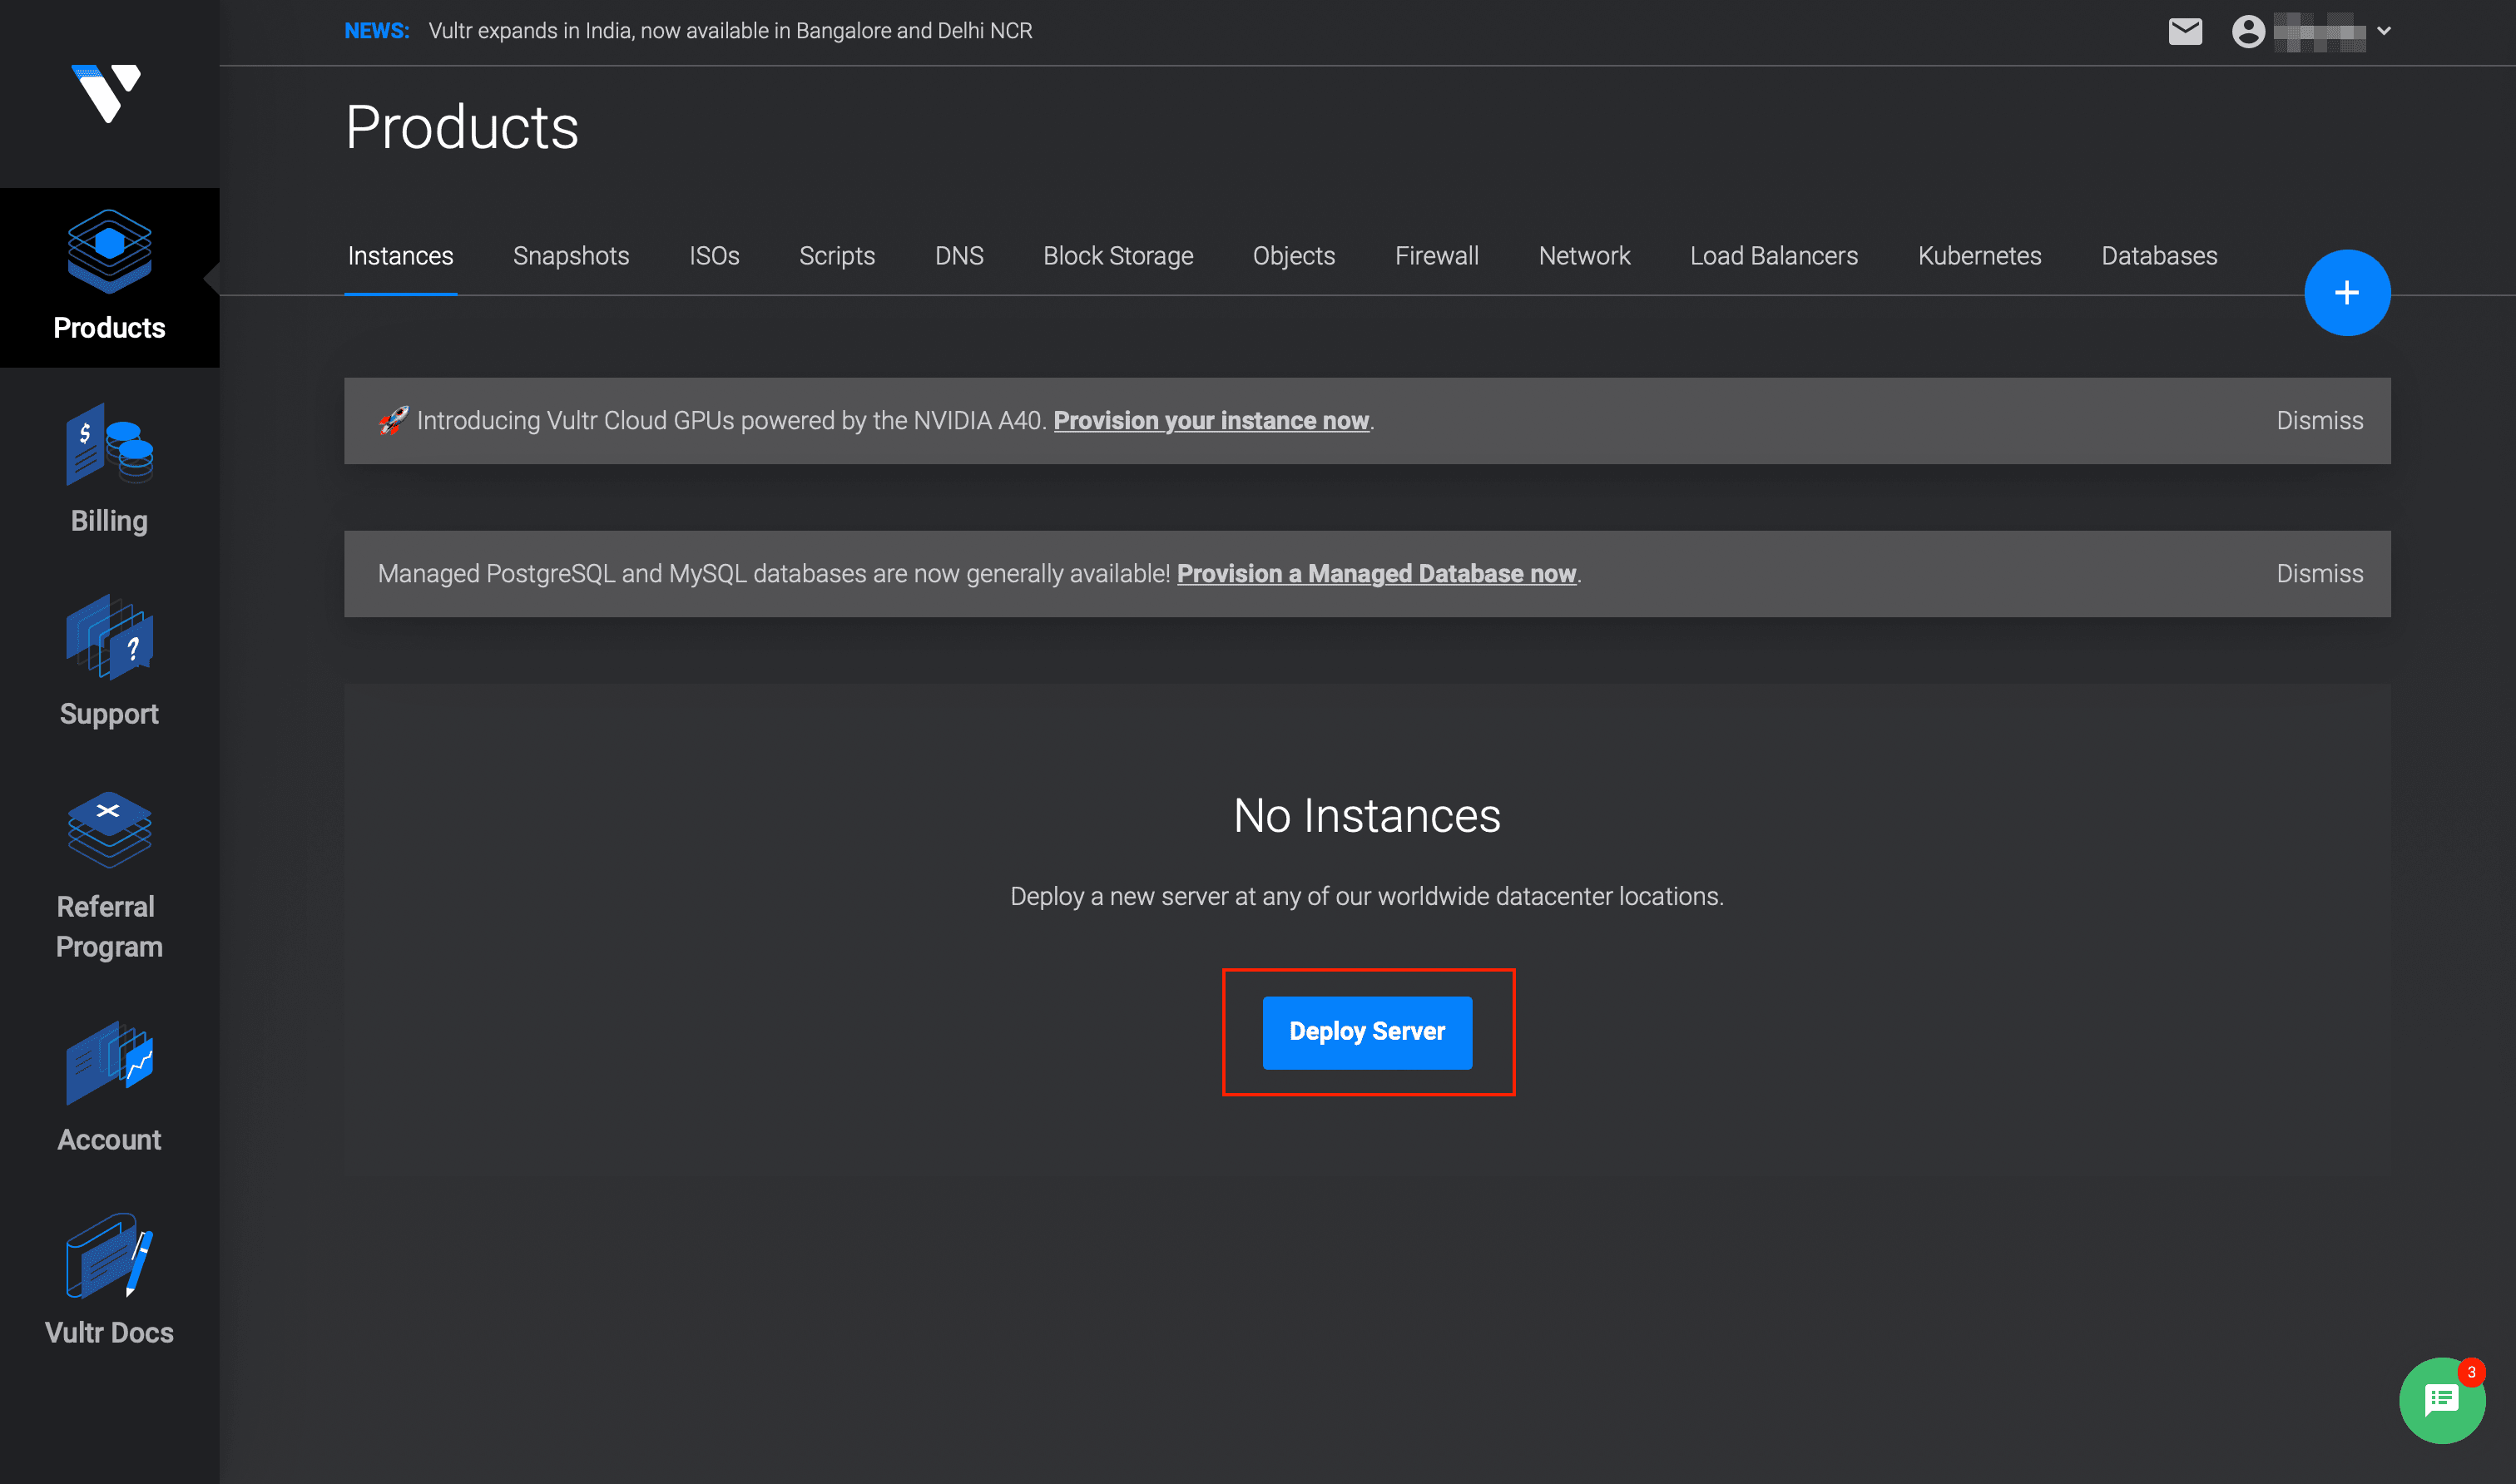
Task: Open the Billing section from the sidebar
Action: (108, 470)
